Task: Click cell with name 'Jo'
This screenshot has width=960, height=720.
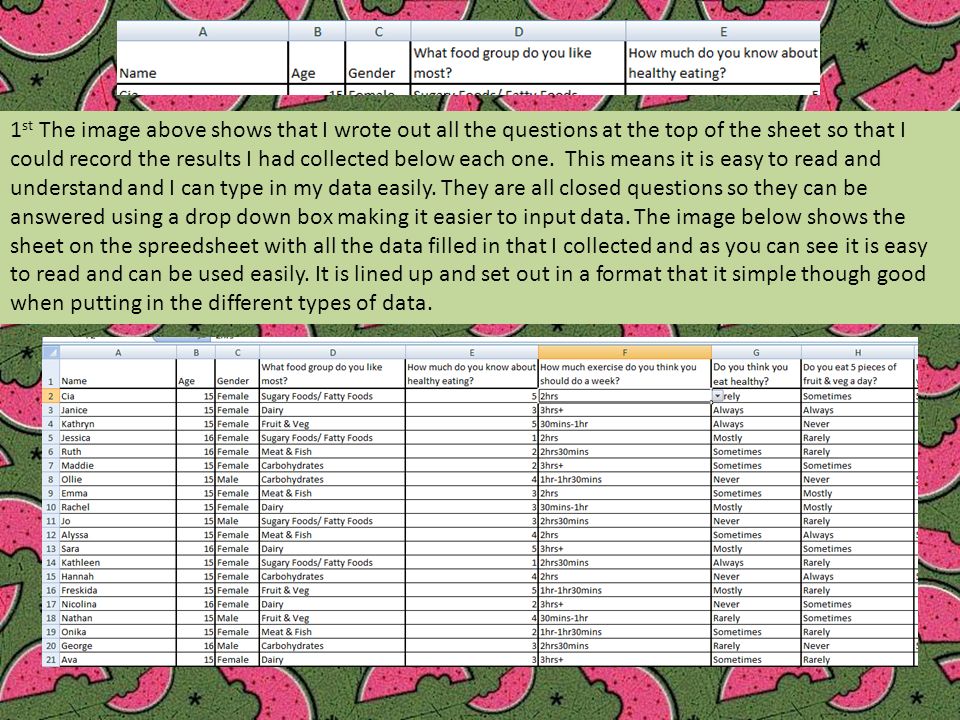Action: (x=118, y=521)
